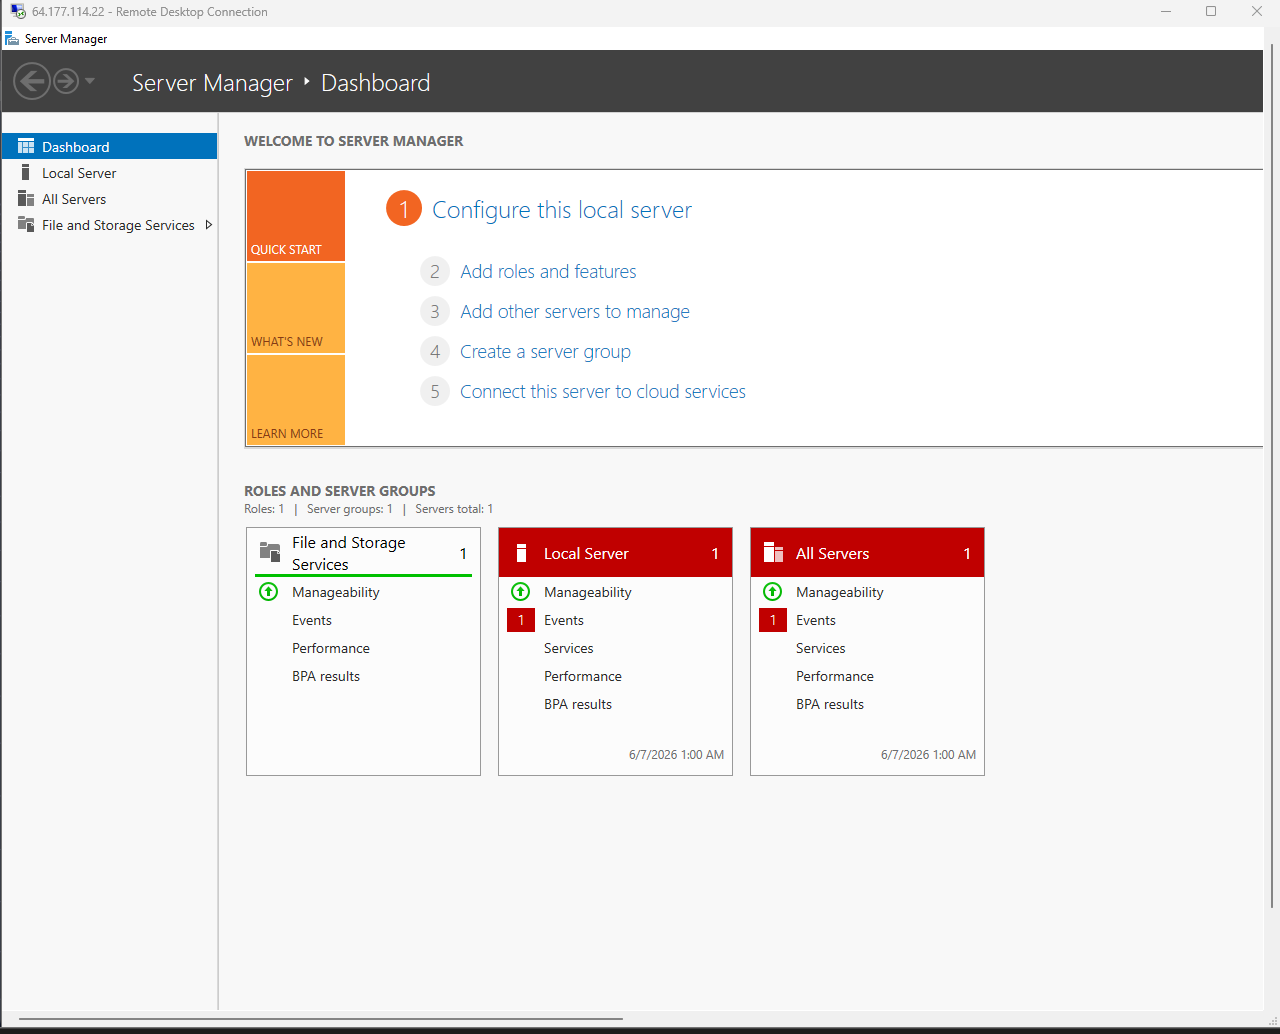Open the All Servers tile header
The height and width of the screenshot is (1034, 1280).
pos(867,553)
